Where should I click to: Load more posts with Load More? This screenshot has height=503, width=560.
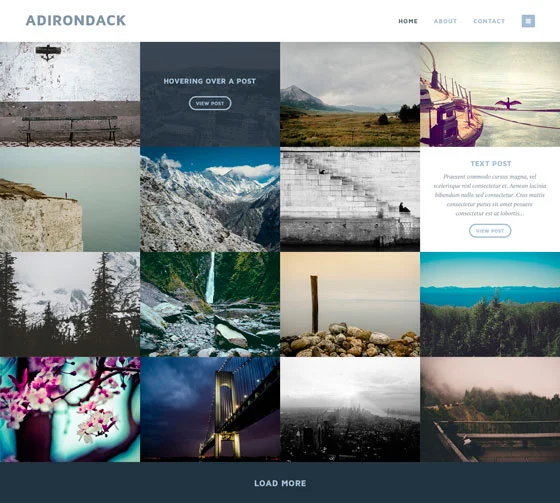point(280,483)
